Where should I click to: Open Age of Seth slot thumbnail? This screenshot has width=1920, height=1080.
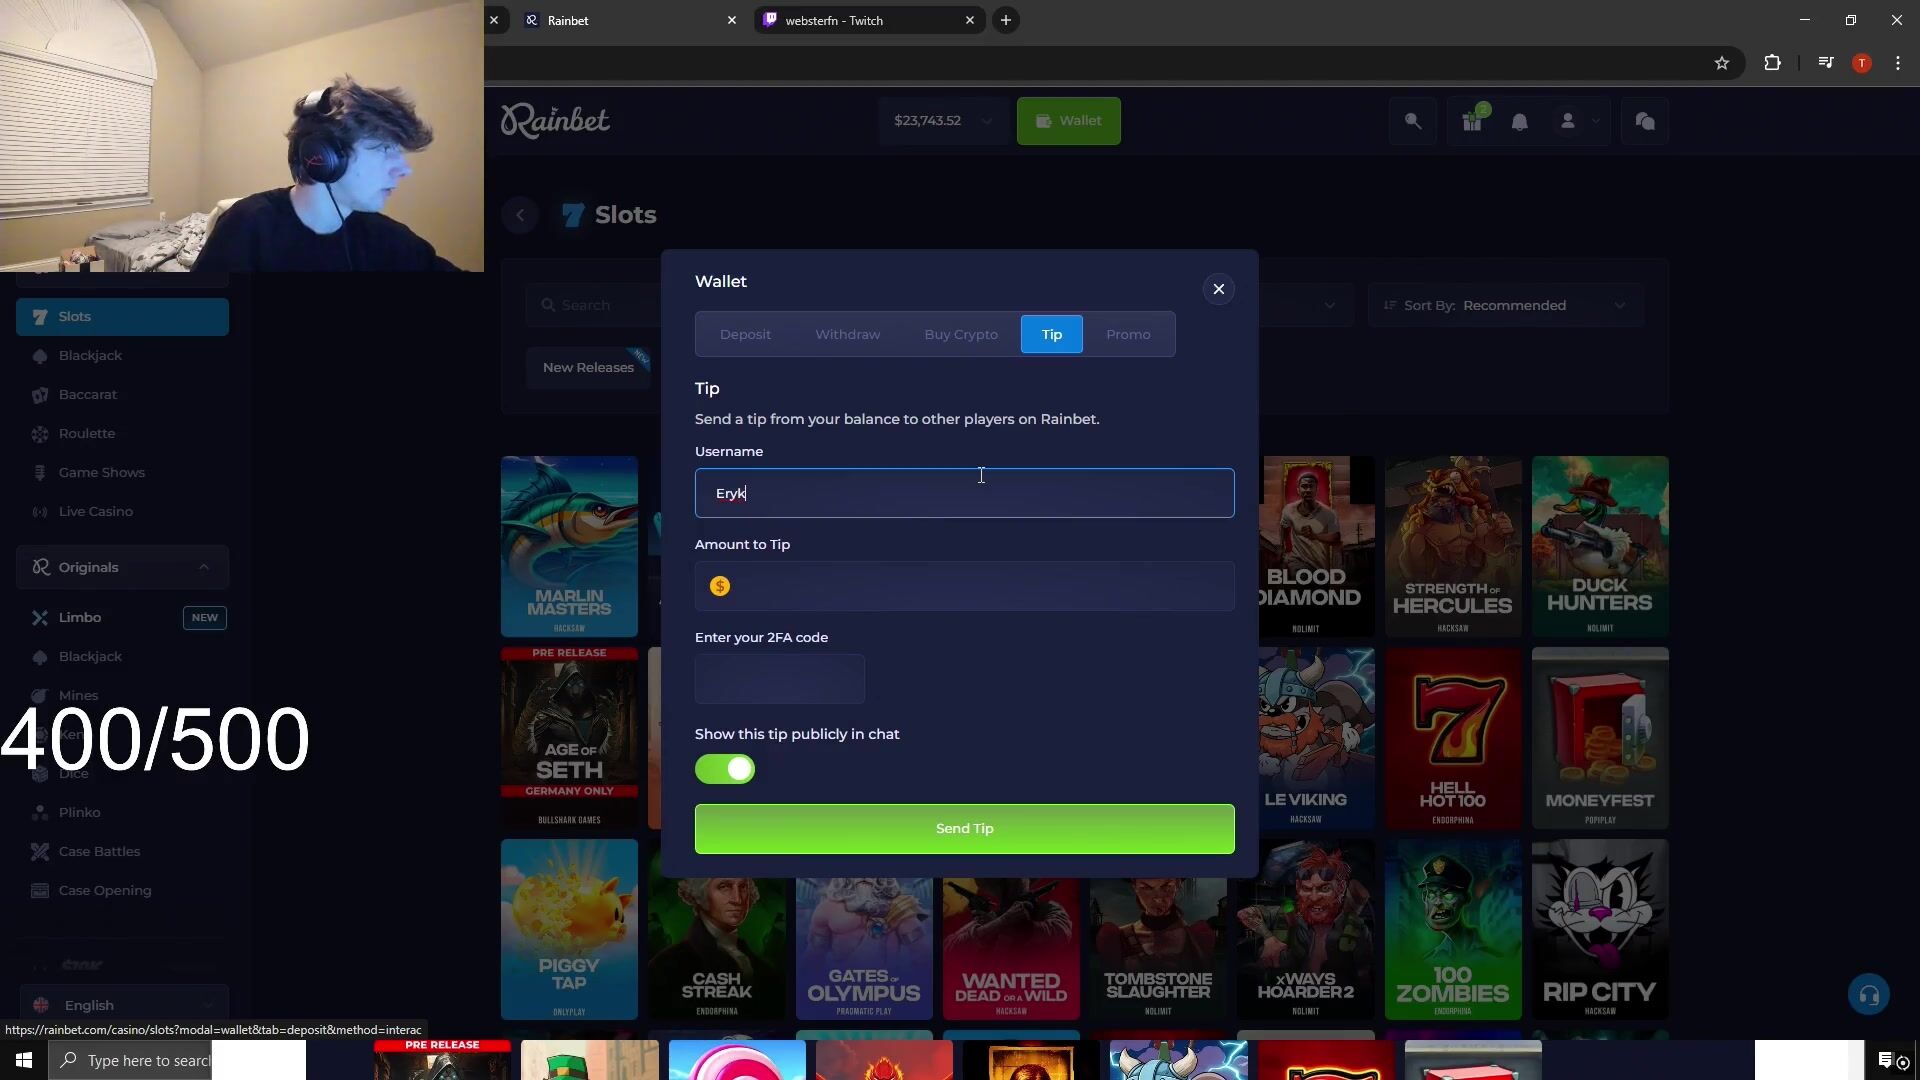coord(569,738)
